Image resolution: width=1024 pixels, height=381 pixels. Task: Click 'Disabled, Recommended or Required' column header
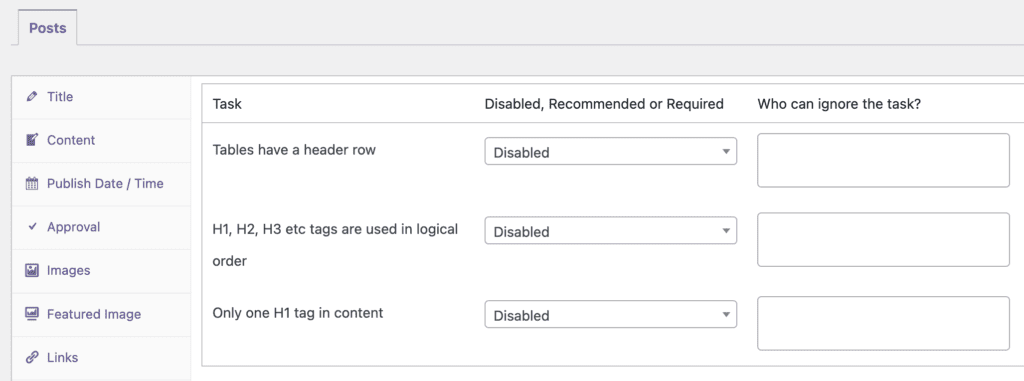coord(604,104)
